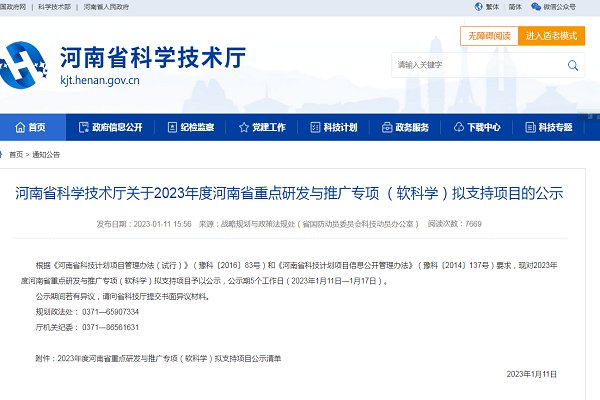
Task: Click the 繁体 traditional Chinese icon
Action: pos(477,6)
